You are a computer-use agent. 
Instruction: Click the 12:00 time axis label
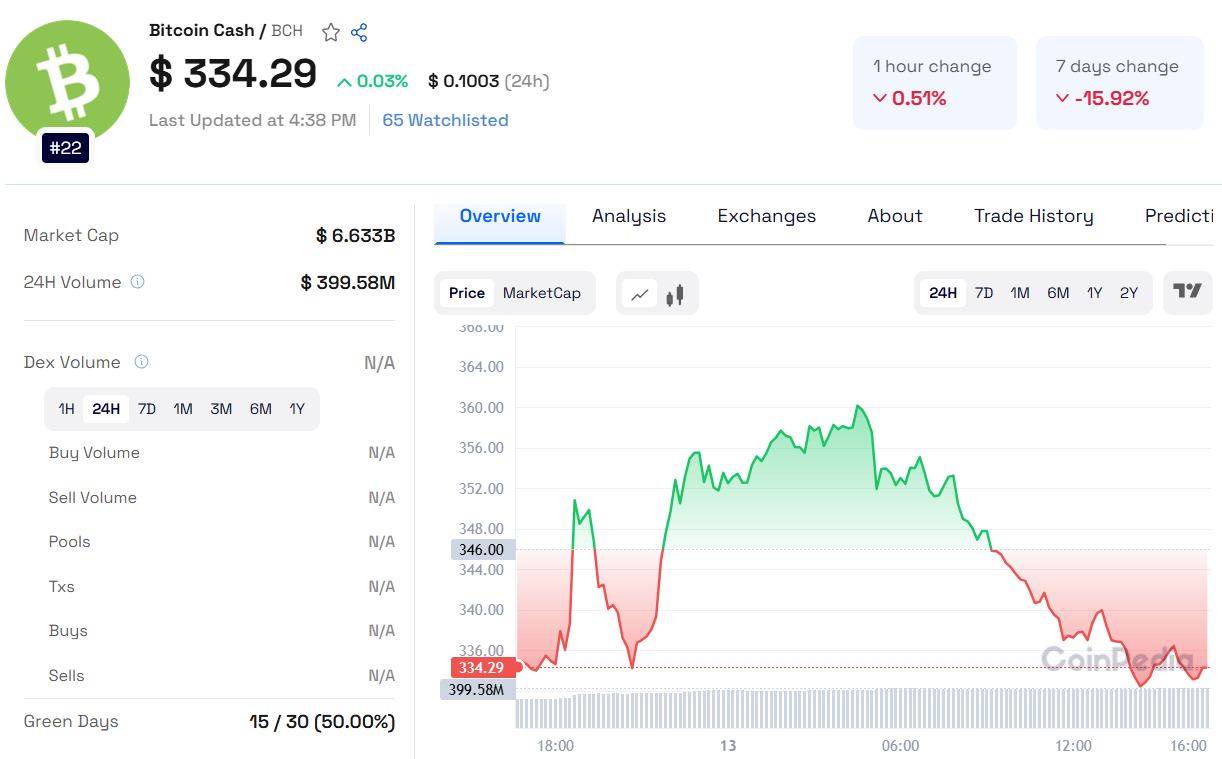1074,746
